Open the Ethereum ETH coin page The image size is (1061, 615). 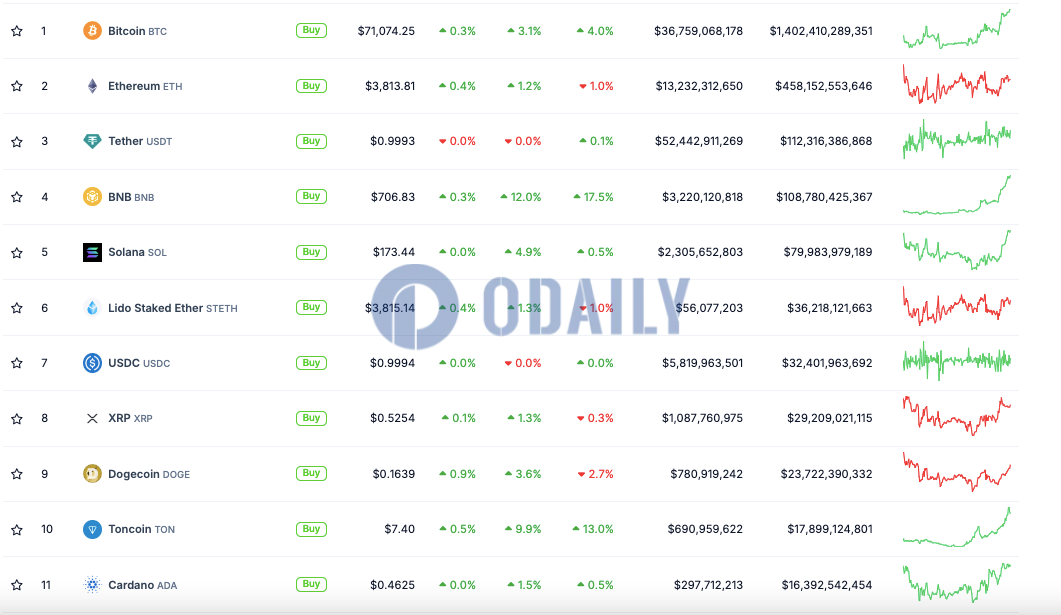tap(145, 86)
